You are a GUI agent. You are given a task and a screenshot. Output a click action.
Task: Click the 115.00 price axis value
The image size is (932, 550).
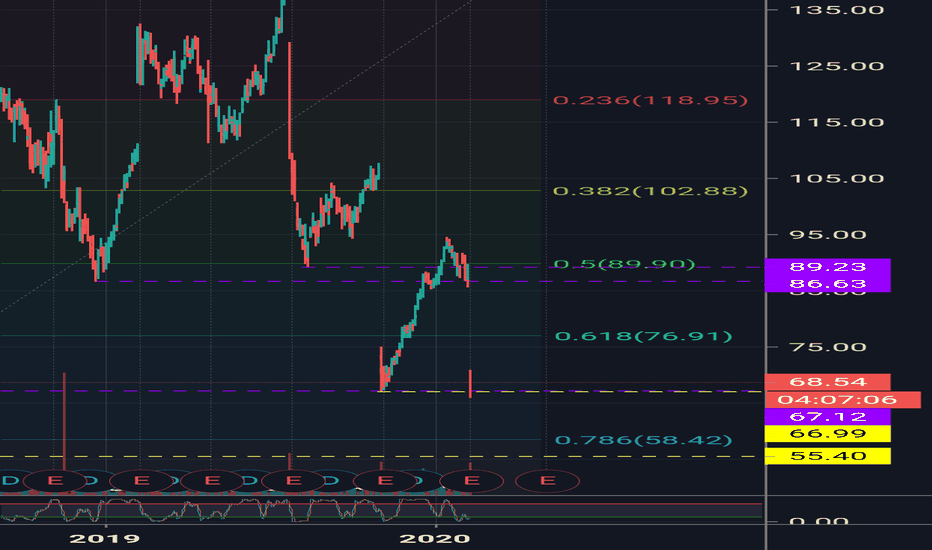click(836, 122)
